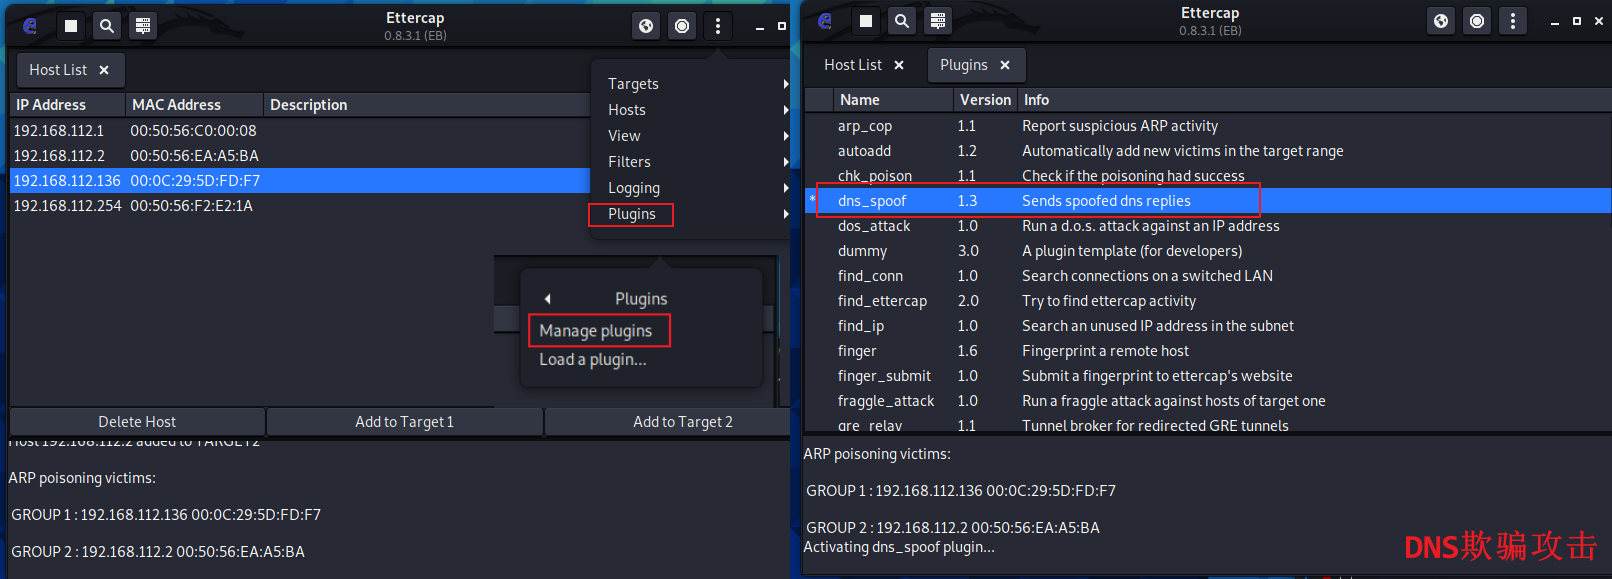Open the three-dot menu in left window
The image size is (1612, 579).
[x=718, y=26]
